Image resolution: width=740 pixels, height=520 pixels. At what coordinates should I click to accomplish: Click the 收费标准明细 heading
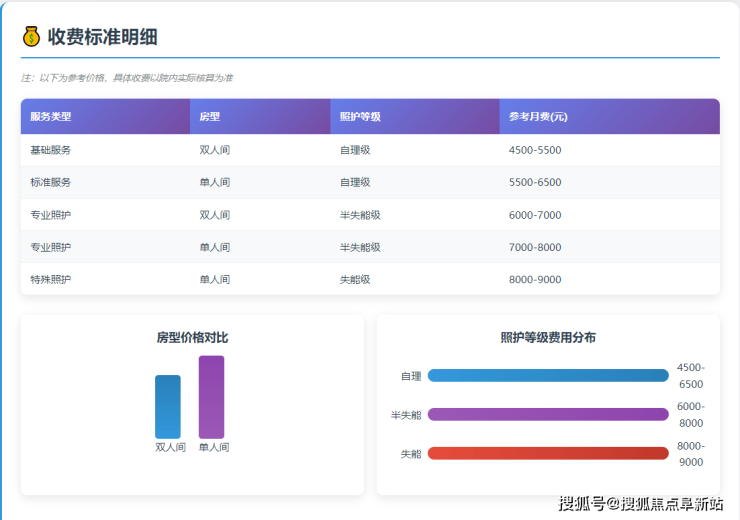click(x=103, y=37)
